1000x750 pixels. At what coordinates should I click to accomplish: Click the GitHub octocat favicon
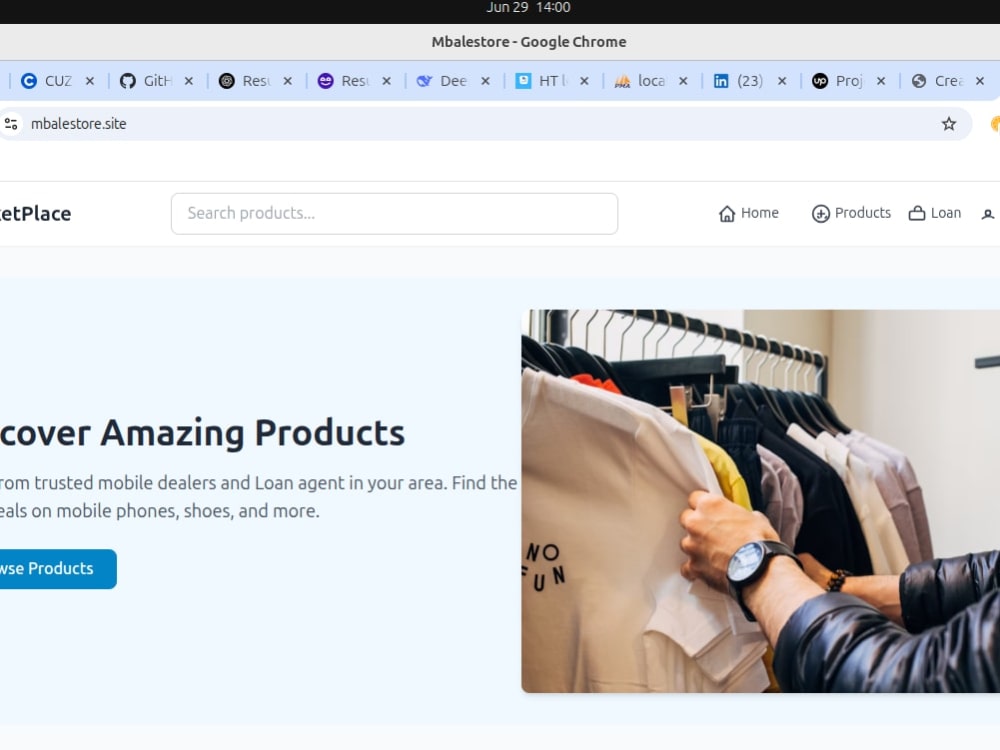click(x=128, y=81)
